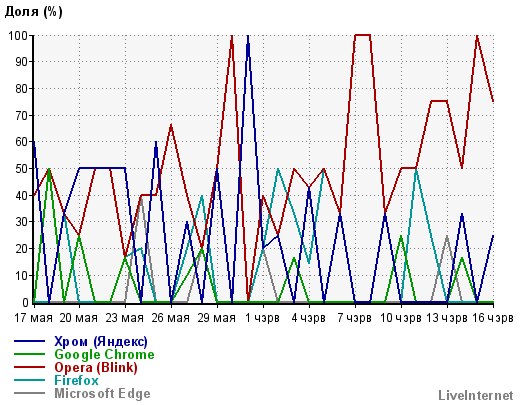Viewport: 520px width, 405px height.
Task: Click the red Opera legend line swatch
Action: coord(29,367)
